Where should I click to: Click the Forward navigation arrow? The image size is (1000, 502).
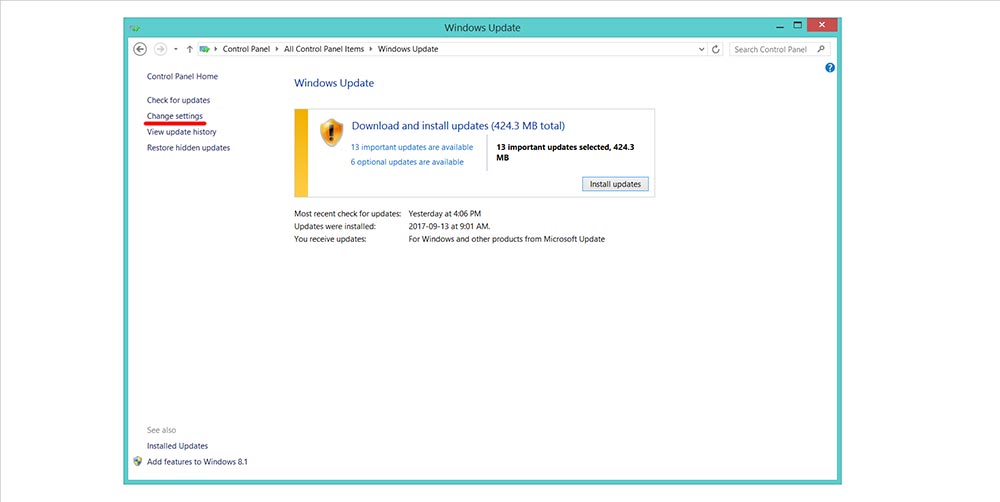160,49
